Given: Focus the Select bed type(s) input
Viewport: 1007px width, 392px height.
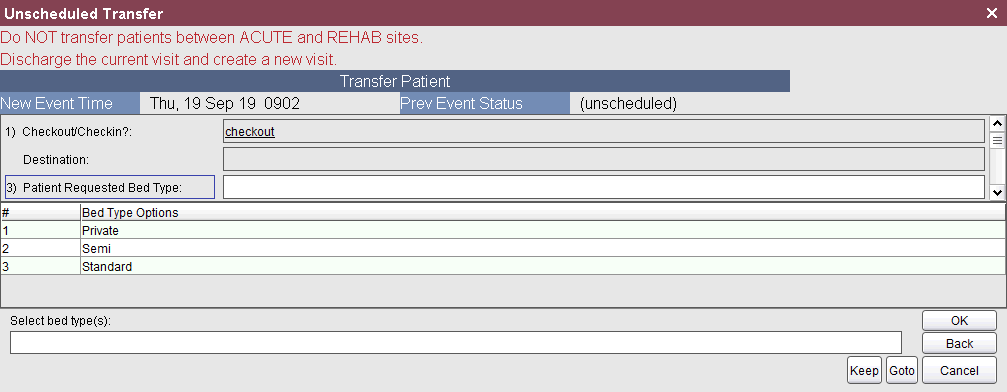Looking at the screenshot, I should click(456, 343).
